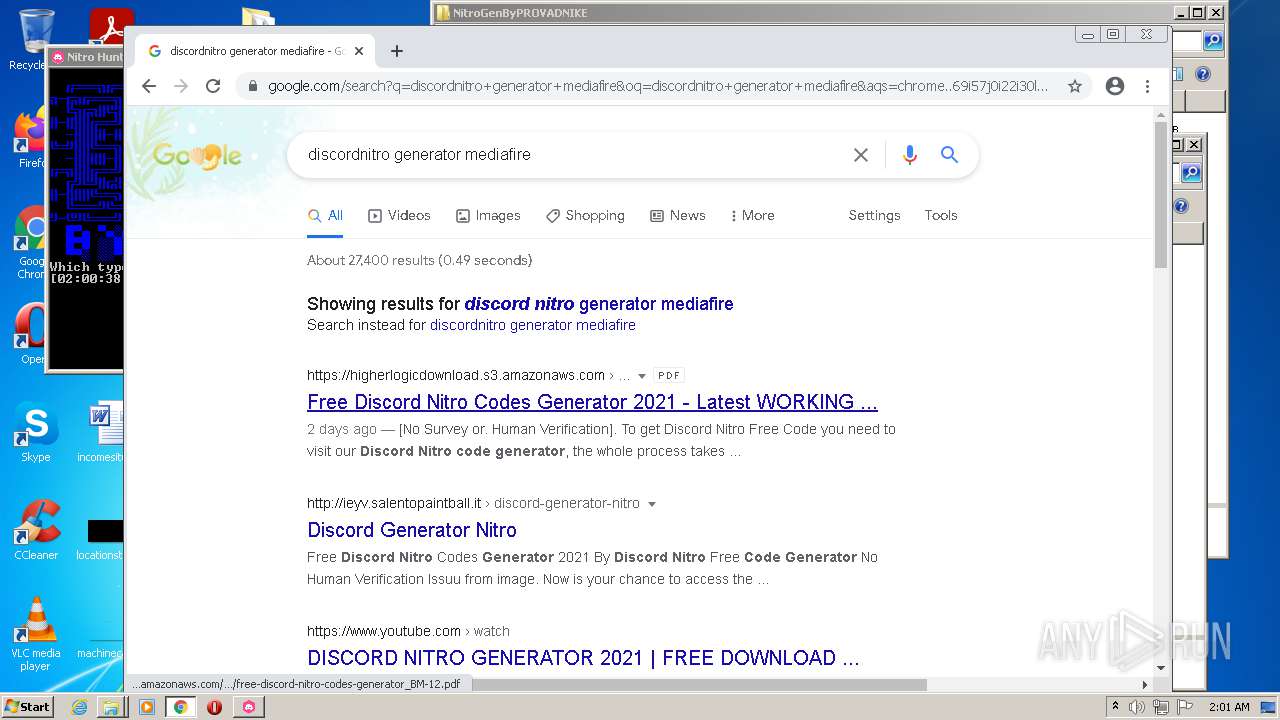Focus the Google search input field
1280x720 pixels.
click(x=570, y=155)
